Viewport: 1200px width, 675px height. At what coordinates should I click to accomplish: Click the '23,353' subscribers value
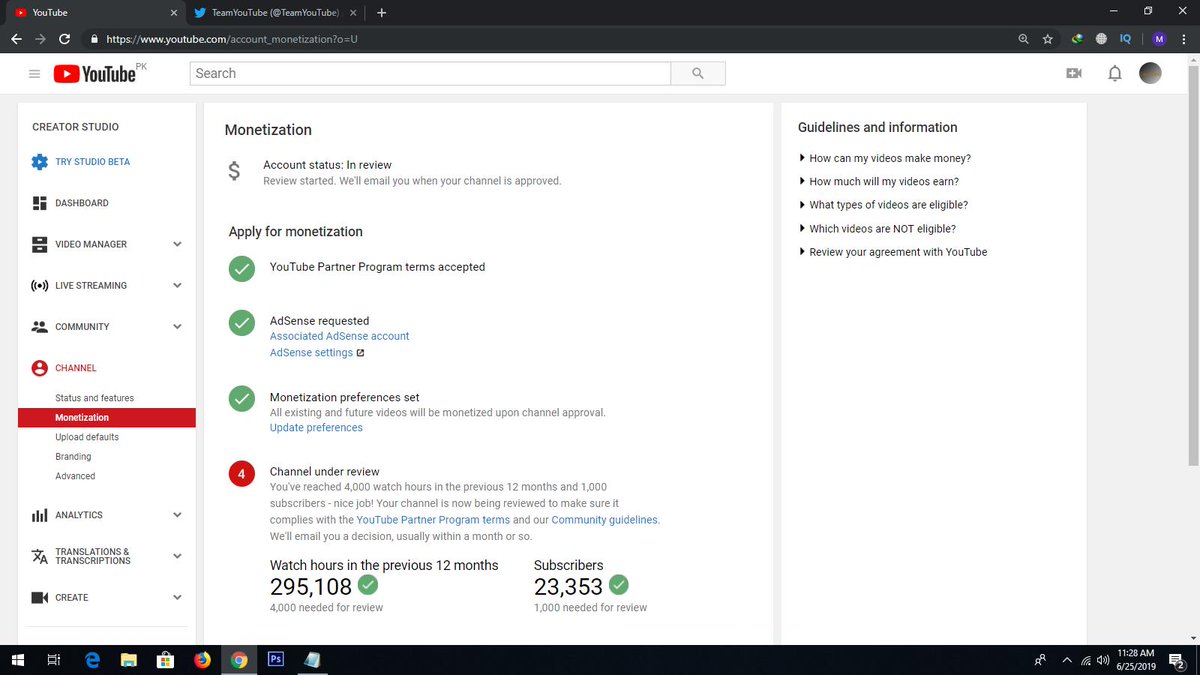(x=568, y=587)
